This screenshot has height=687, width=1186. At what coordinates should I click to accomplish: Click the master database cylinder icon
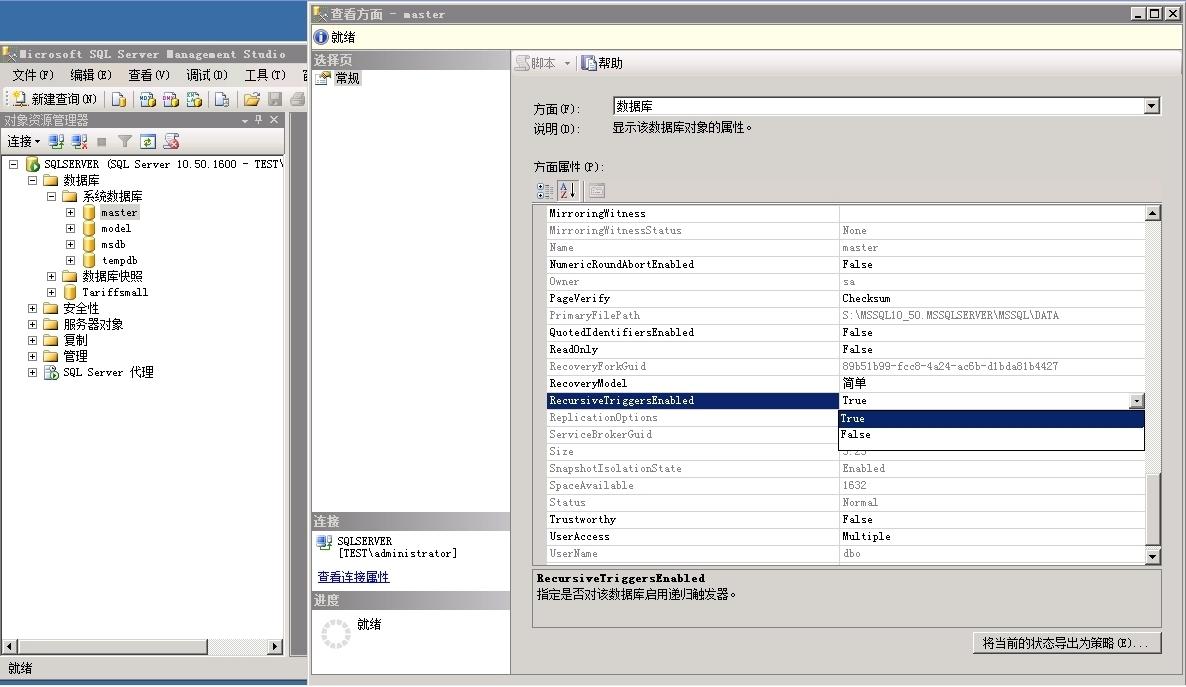click(89, 213)
